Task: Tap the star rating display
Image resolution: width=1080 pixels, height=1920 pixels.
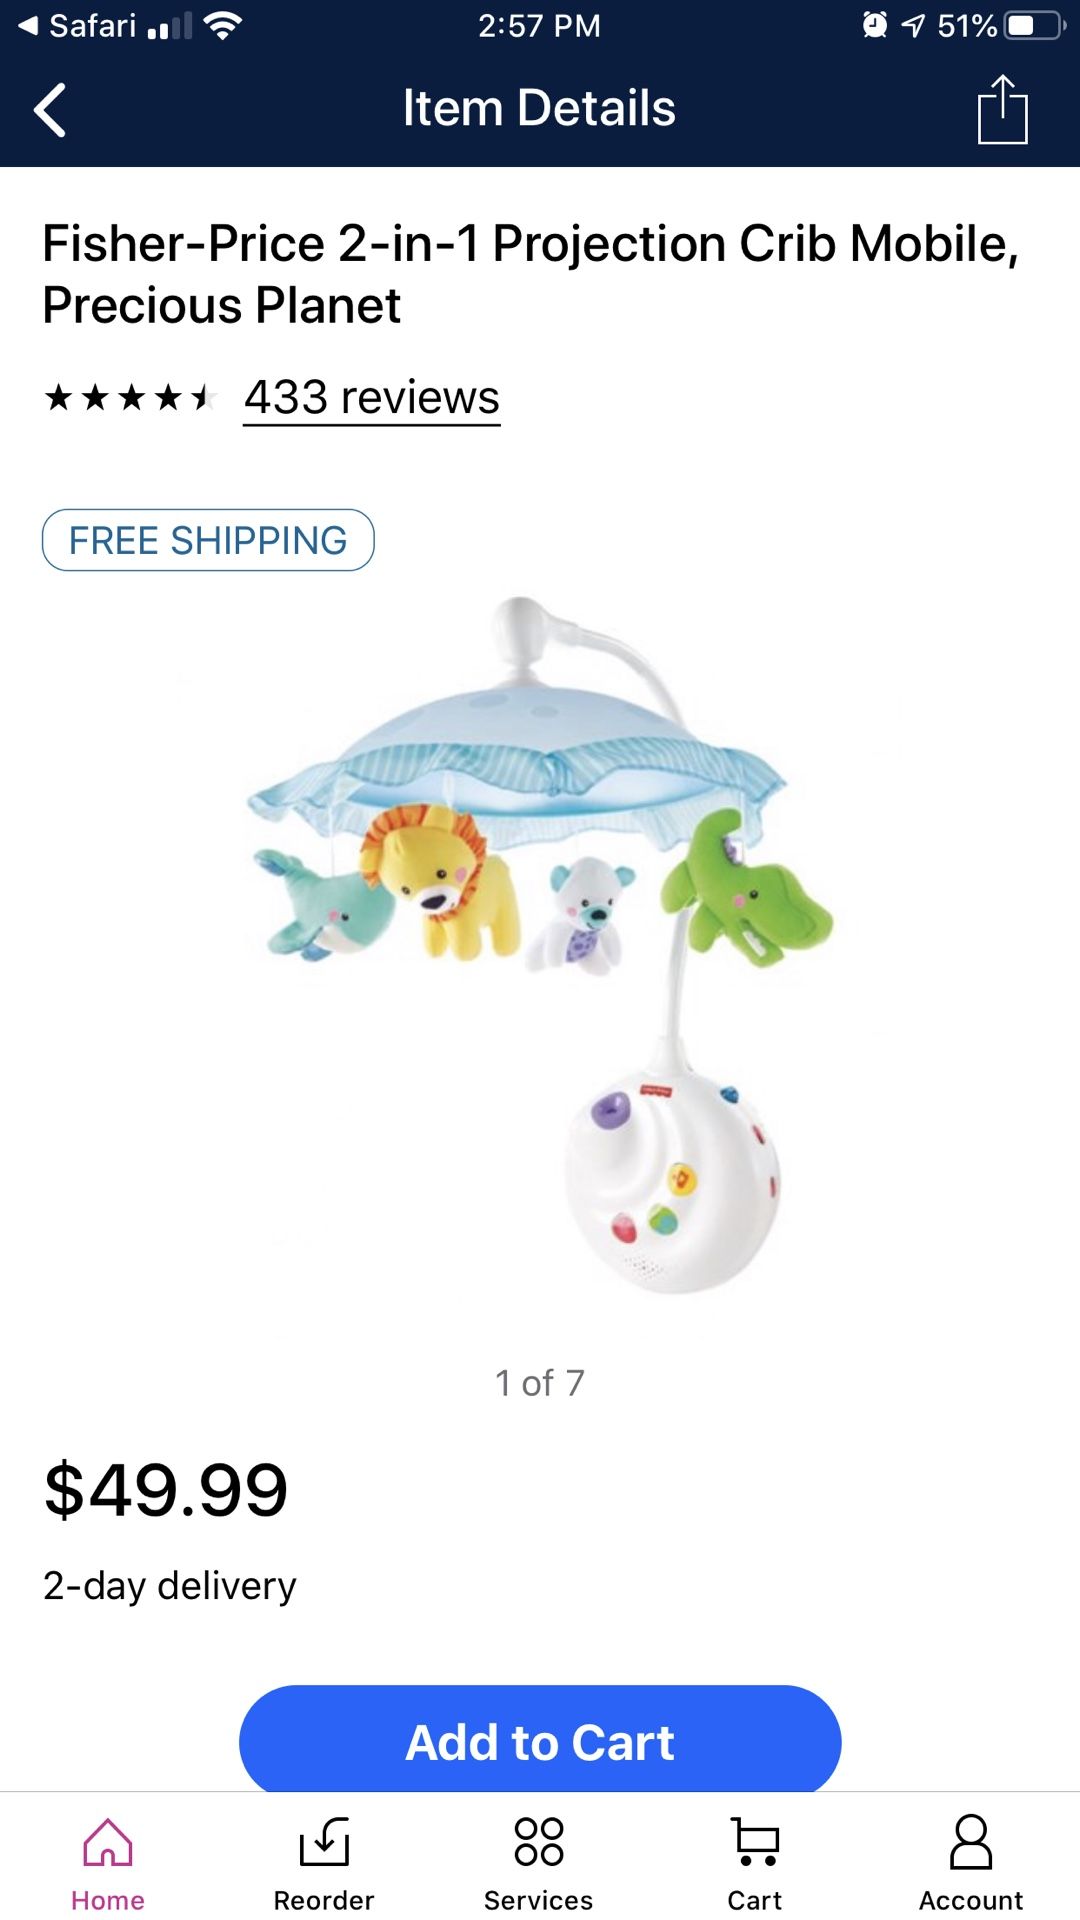Action: pos(130,398)
